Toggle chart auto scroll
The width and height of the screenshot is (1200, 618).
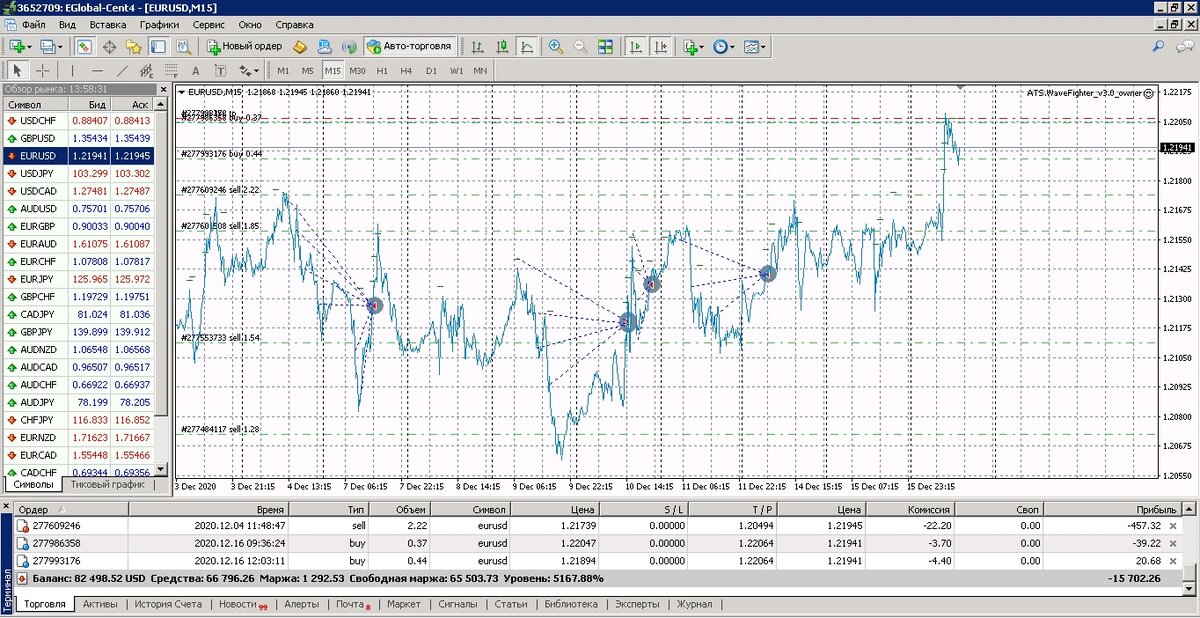(635, 46)
